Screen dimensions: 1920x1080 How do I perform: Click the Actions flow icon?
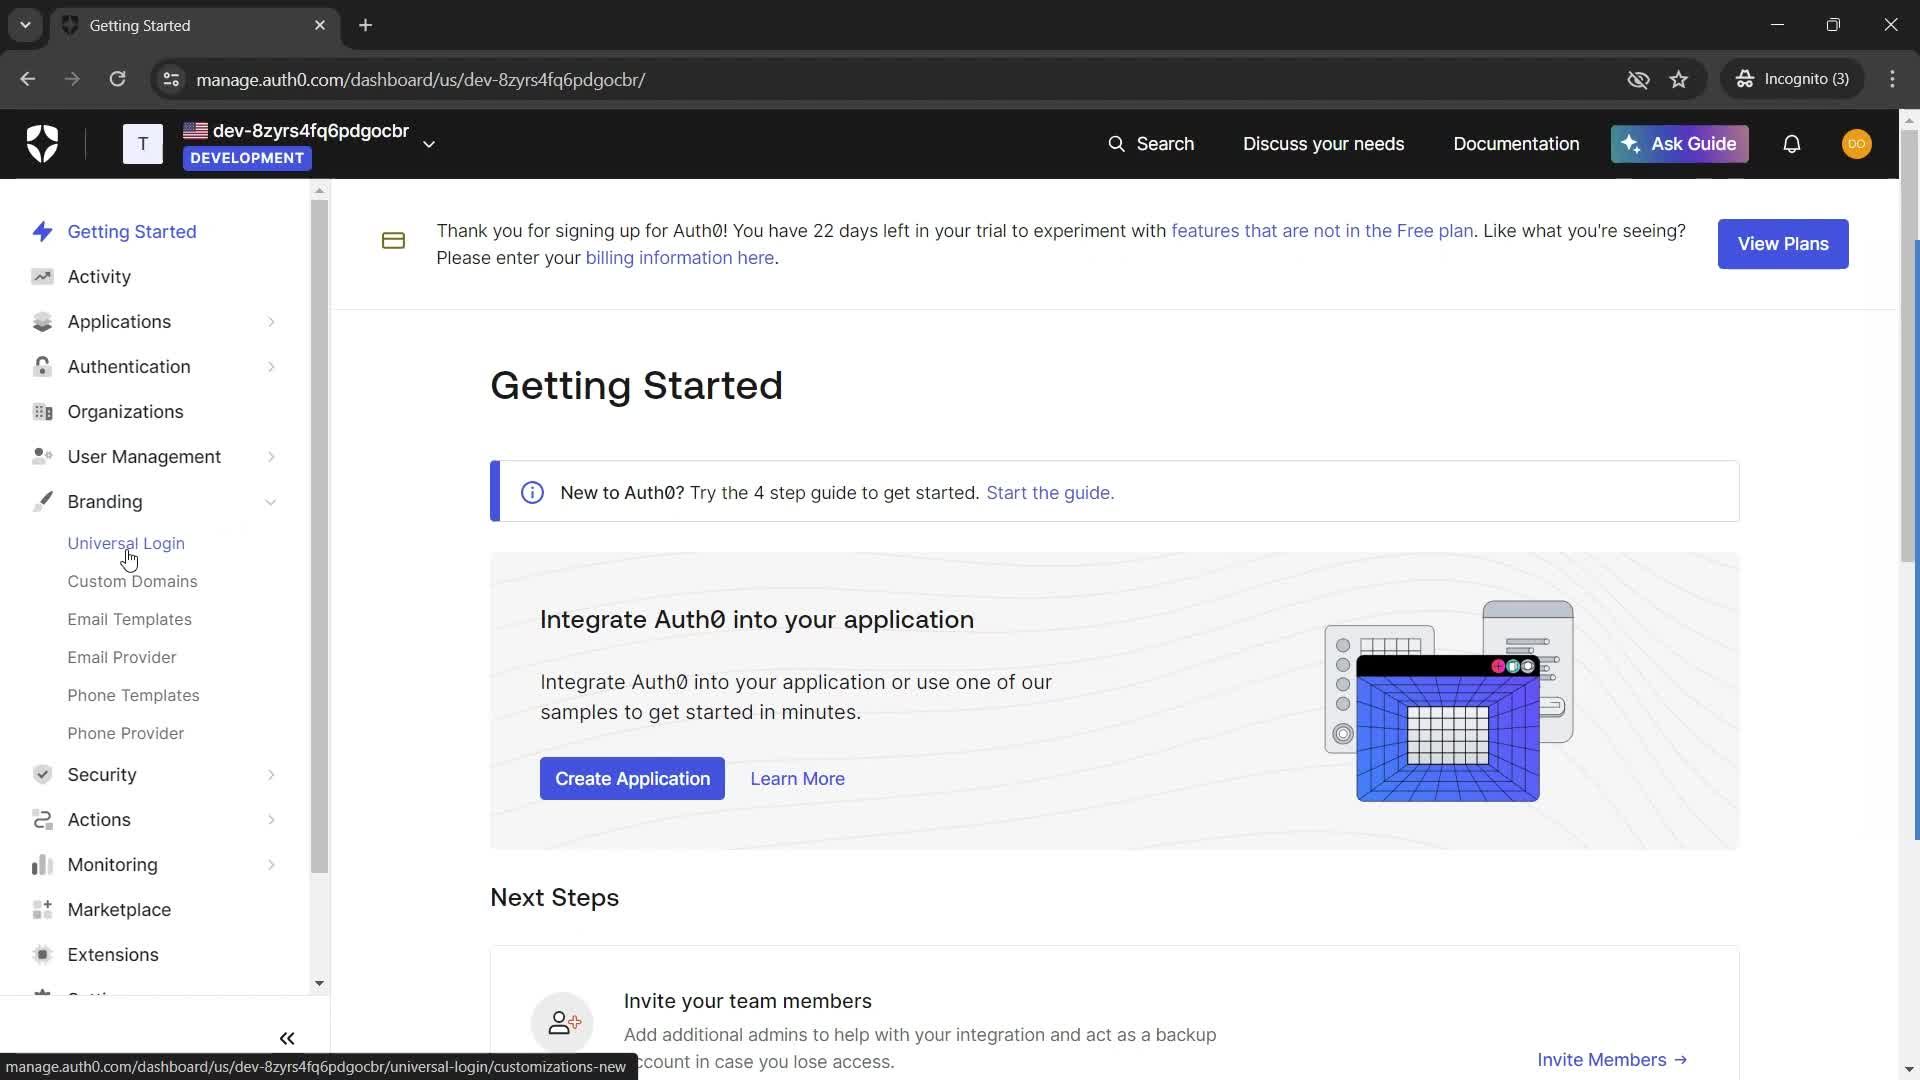coord(42,820)
